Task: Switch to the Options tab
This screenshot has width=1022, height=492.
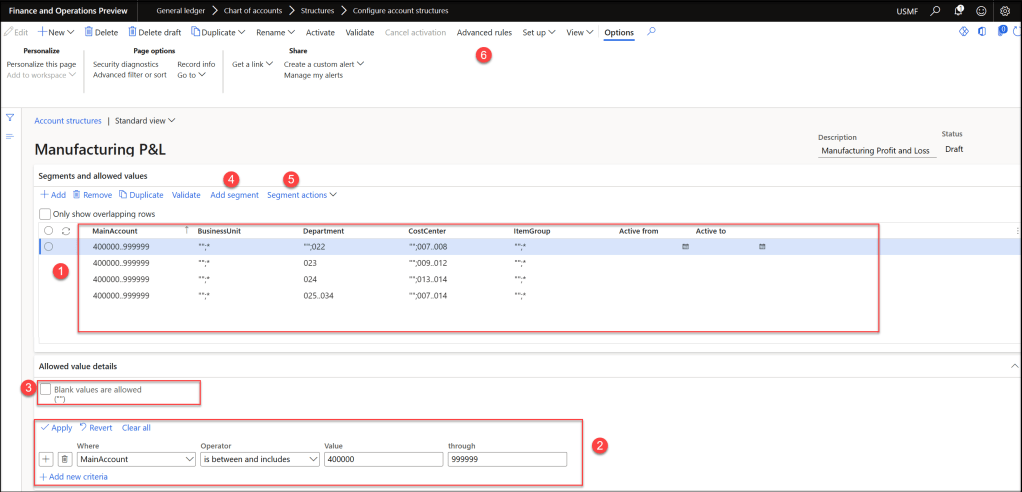Action: tap(618, 32)
